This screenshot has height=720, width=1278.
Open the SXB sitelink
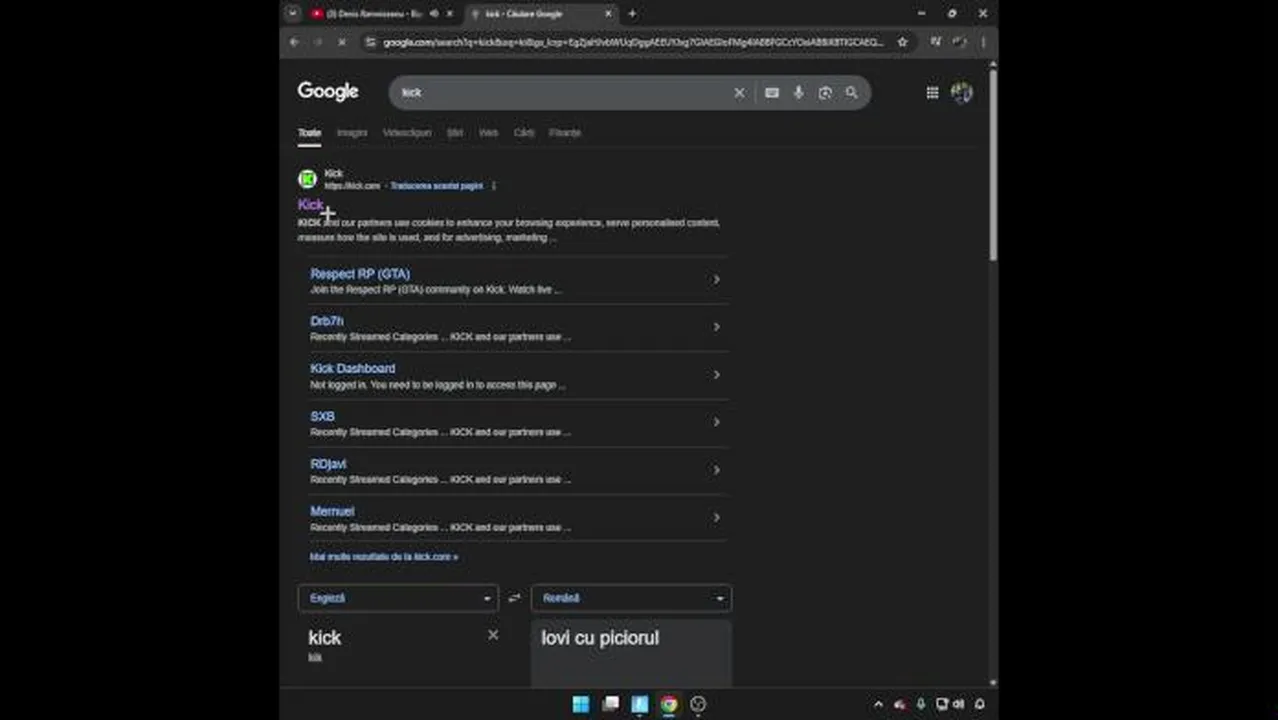click(x=322, y=416)
